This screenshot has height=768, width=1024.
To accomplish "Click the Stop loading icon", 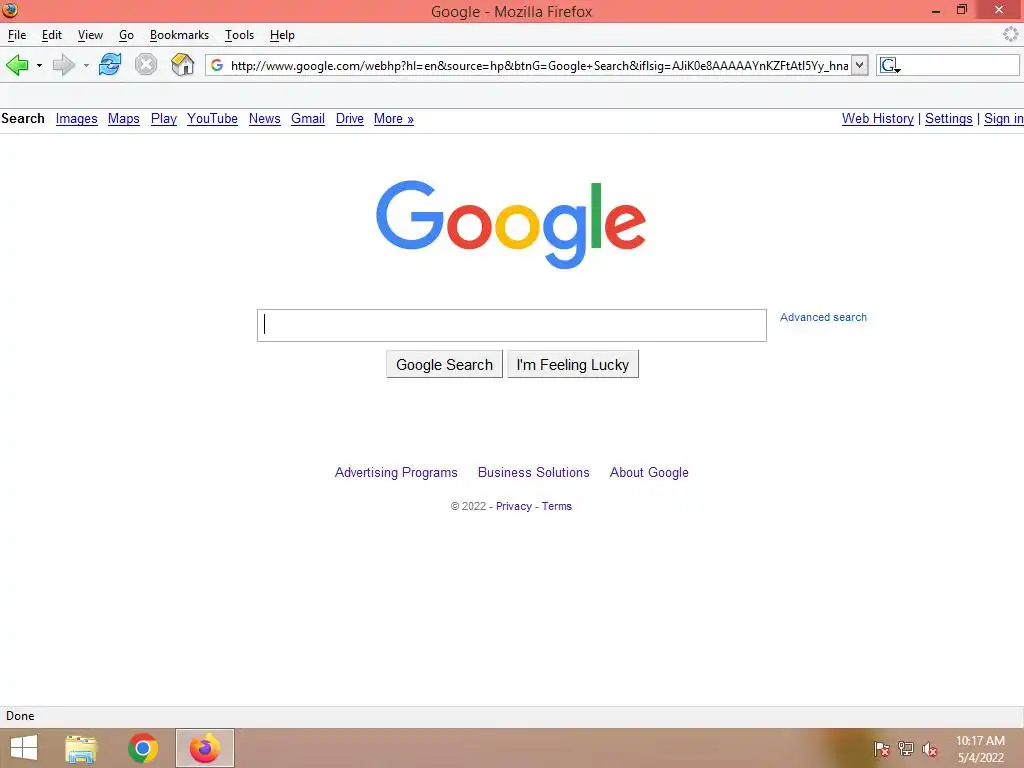I will click(x=146, y=65).
